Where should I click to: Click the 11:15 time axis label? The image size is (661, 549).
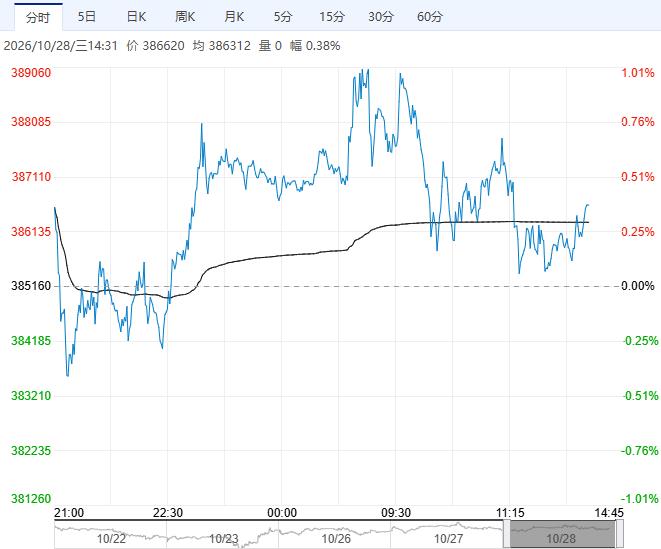coord(510,513)
